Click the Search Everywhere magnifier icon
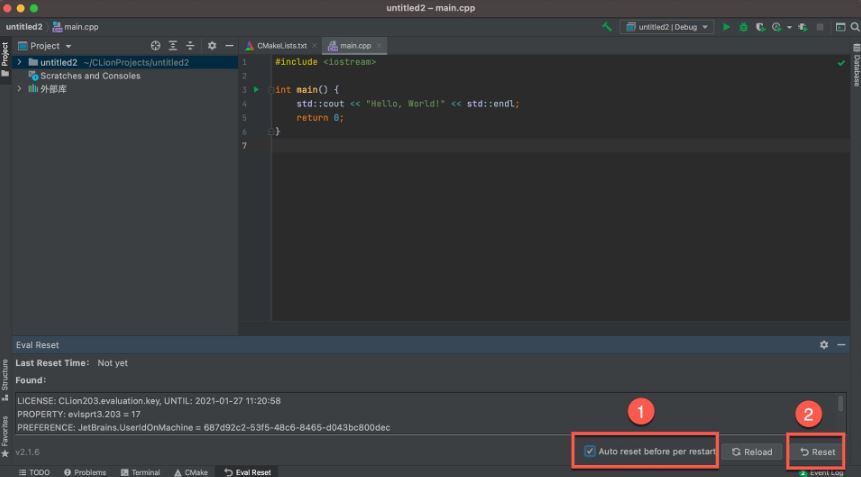The image size is (861, 477). pyautogui.click(x=855, y=27)
